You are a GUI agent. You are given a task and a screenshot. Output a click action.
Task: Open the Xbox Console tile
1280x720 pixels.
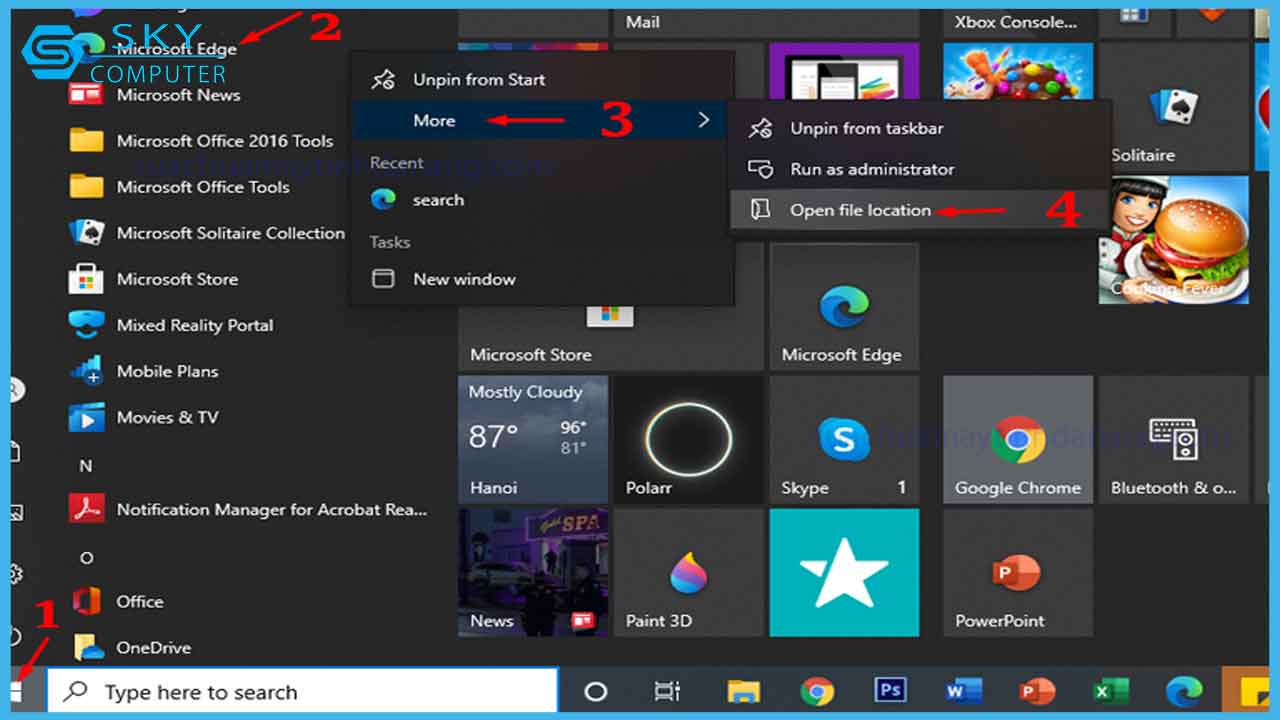click(1018, 23)
